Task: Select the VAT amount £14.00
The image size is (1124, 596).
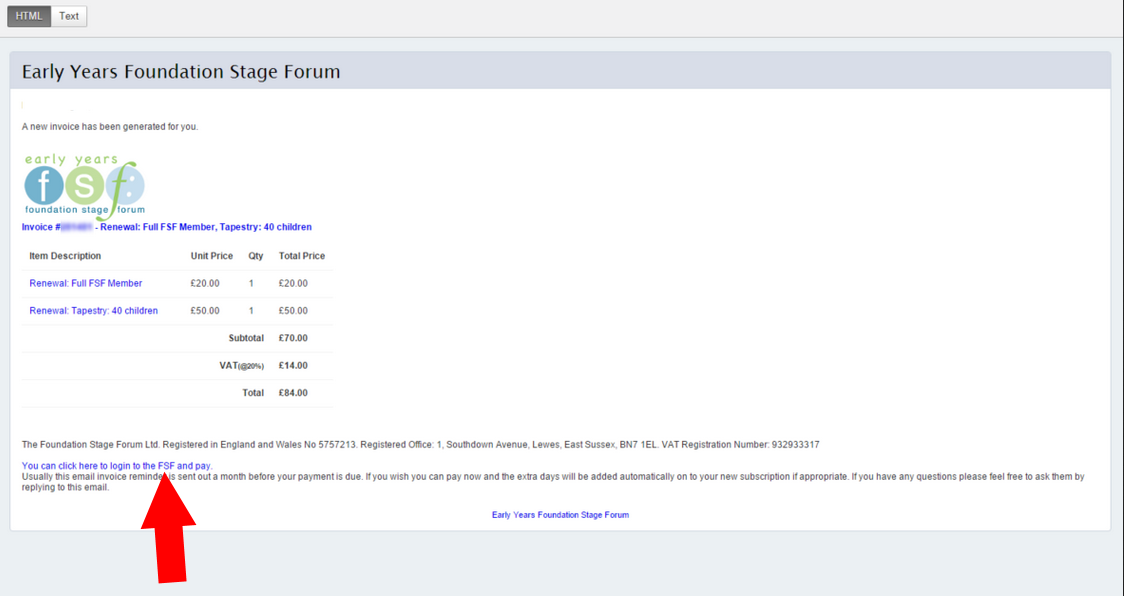Action: tap(293, 366)
